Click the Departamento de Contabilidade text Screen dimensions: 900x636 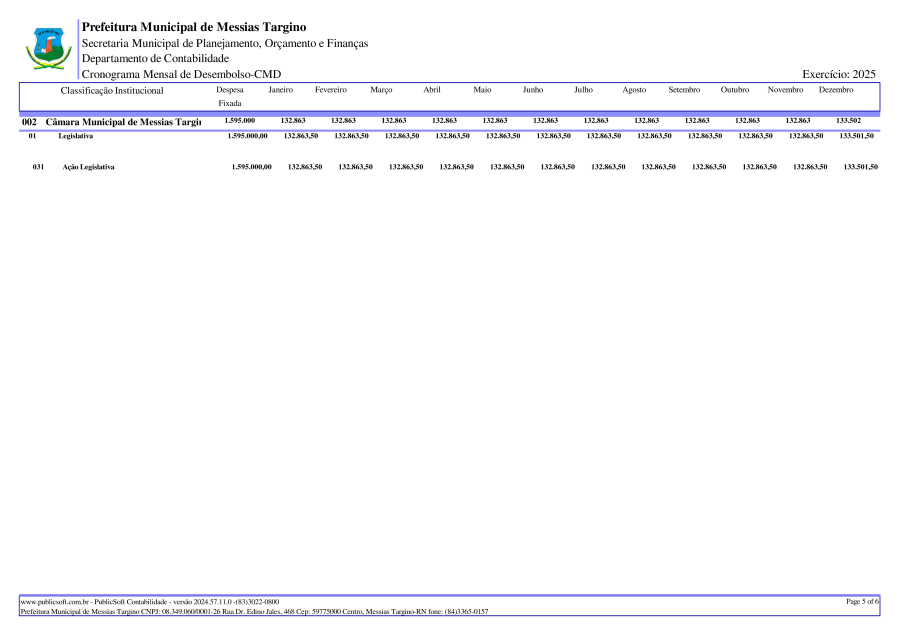(x=155, y=58)
